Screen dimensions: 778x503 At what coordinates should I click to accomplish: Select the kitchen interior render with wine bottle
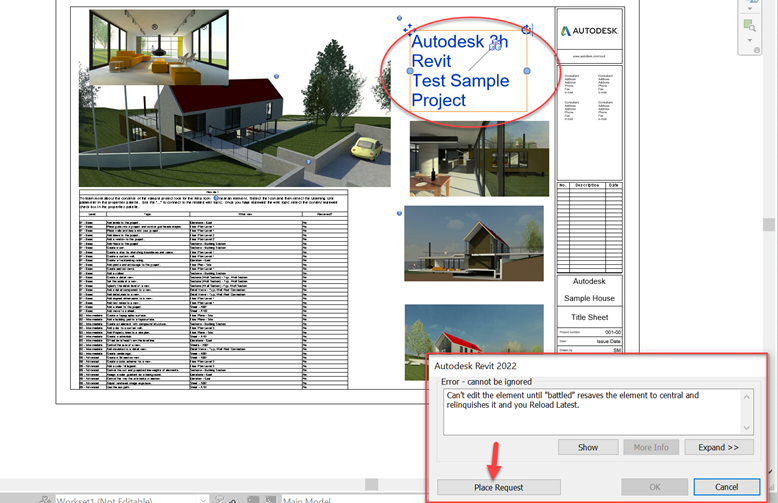click(x=479, y=159)
